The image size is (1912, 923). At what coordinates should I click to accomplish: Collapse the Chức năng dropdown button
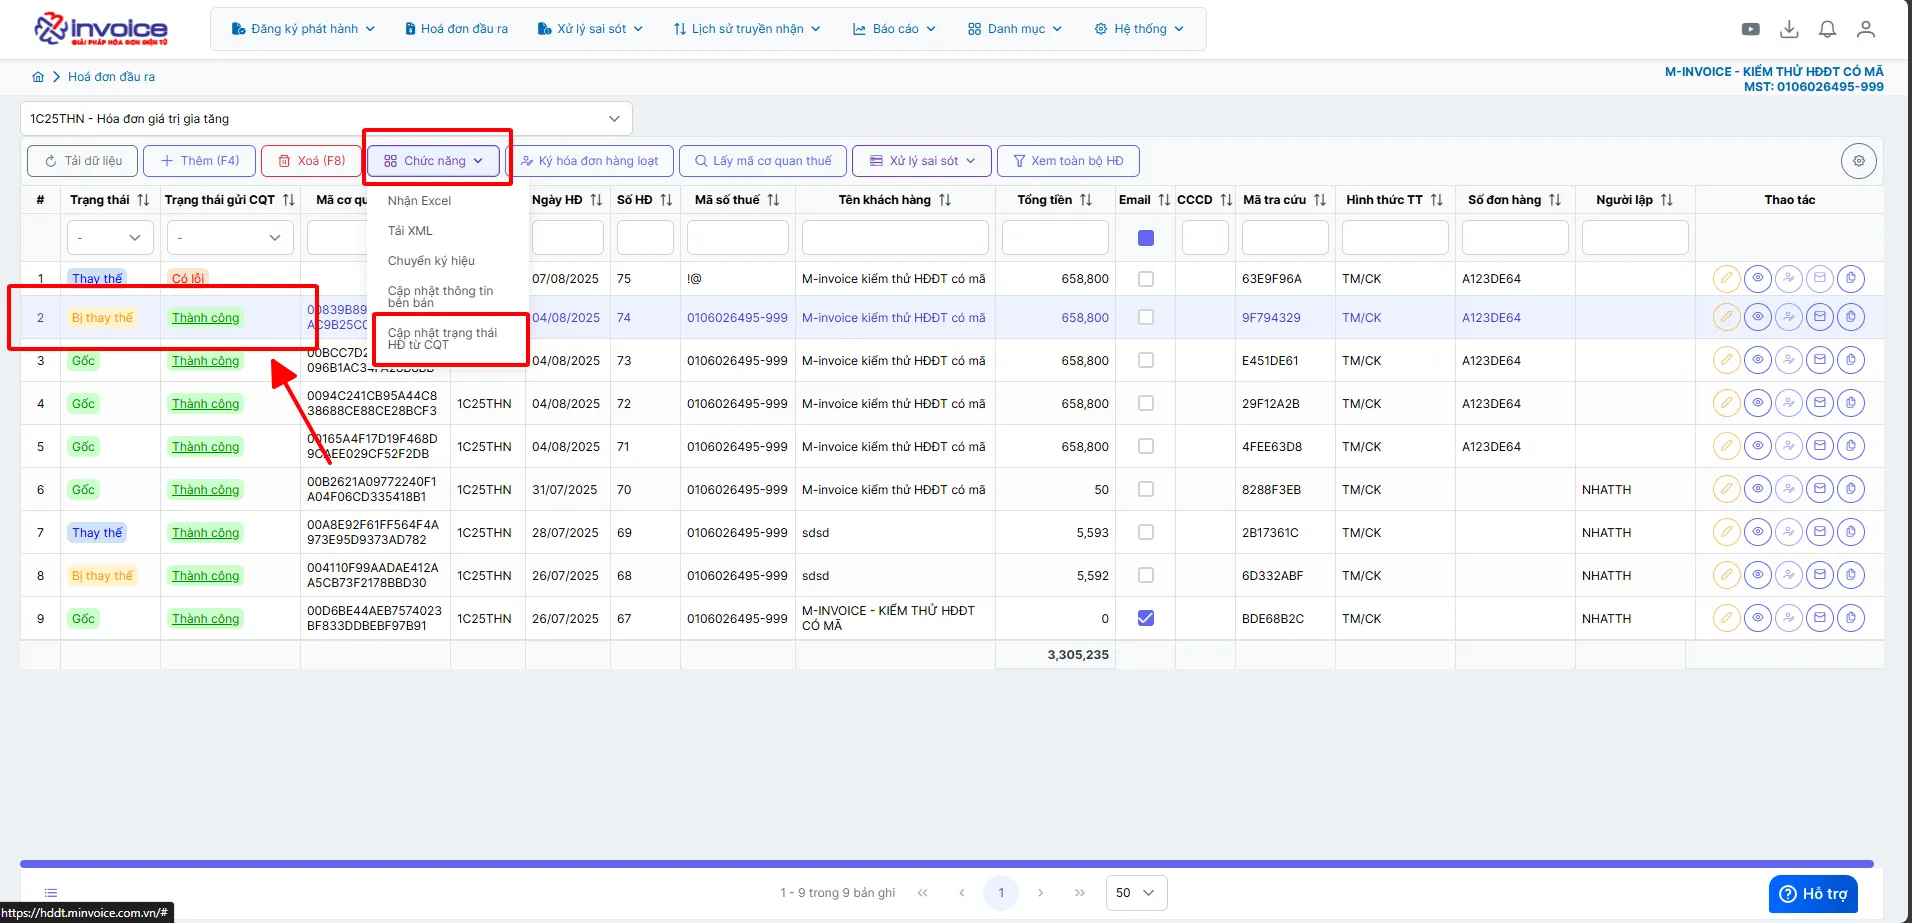(x=433, y=161)
